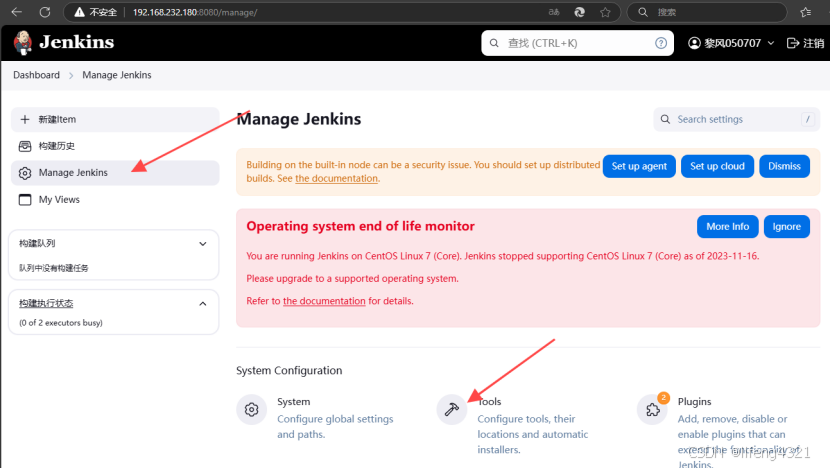Click the orange badge showing 2 on Plugins

click(x=663, y=397)
